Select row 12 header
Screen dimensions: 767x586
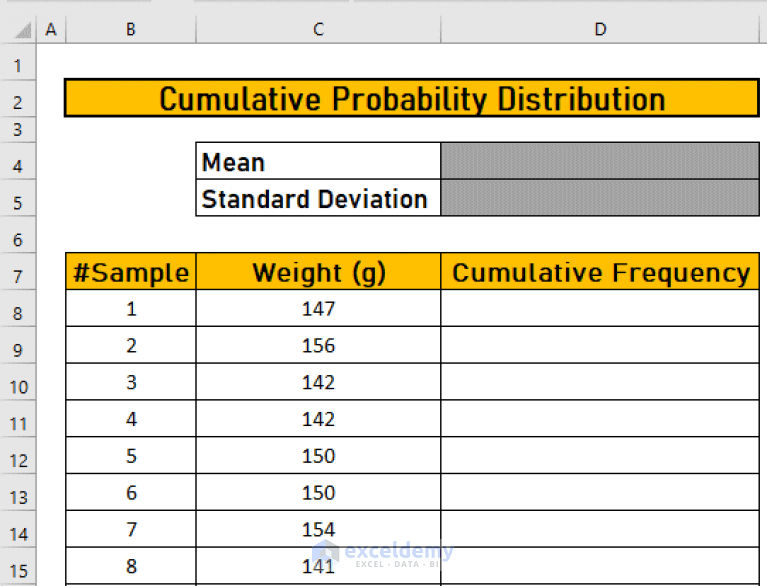(x=18, y=455)
